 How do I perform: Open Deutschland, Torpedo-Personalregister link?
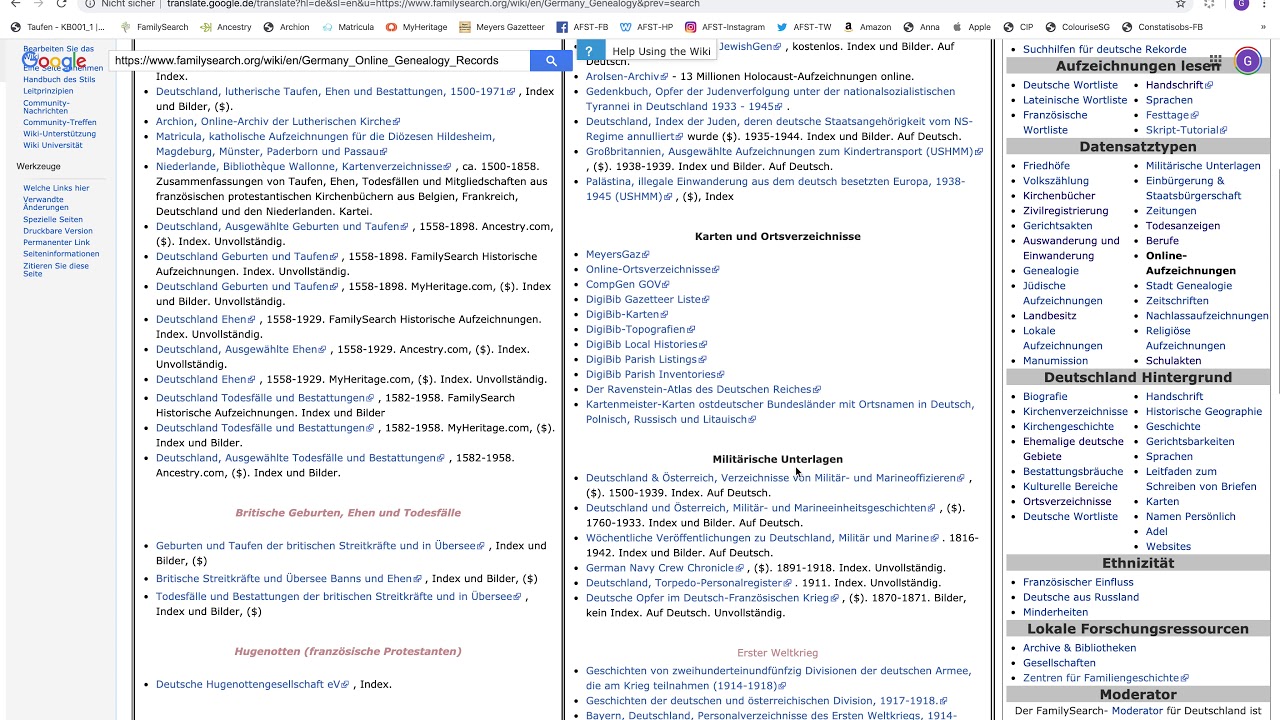pos(688,582)
